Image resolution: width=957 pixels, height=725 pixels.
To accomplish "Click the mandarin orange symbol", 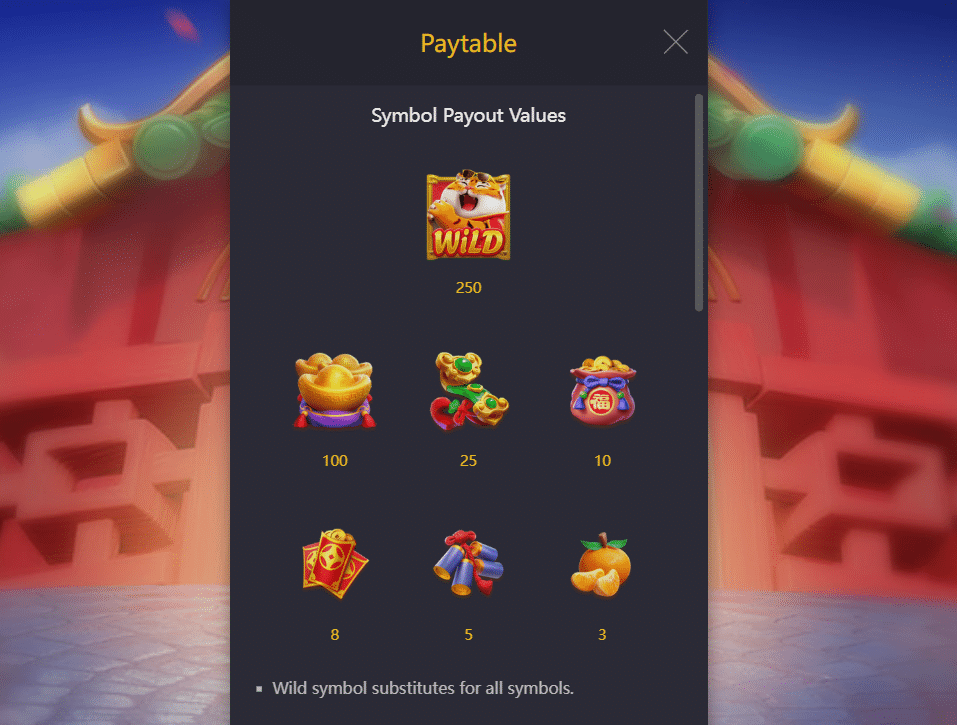I will pyautogui.click(x=602, y=564).
